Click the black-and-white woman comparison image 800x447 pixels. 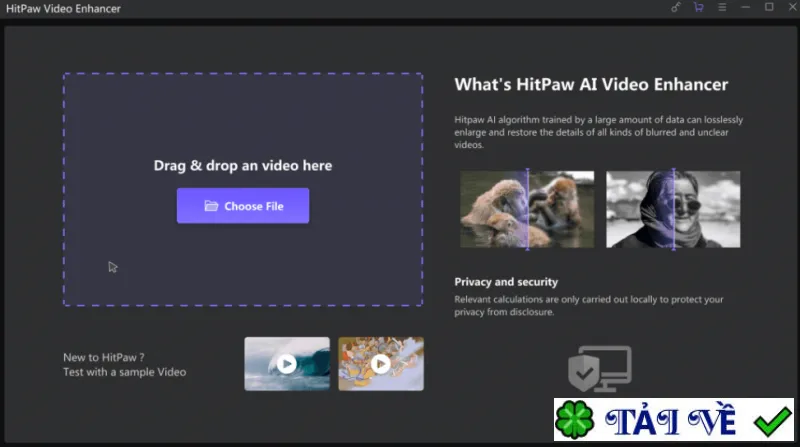(x=673, y=209)
